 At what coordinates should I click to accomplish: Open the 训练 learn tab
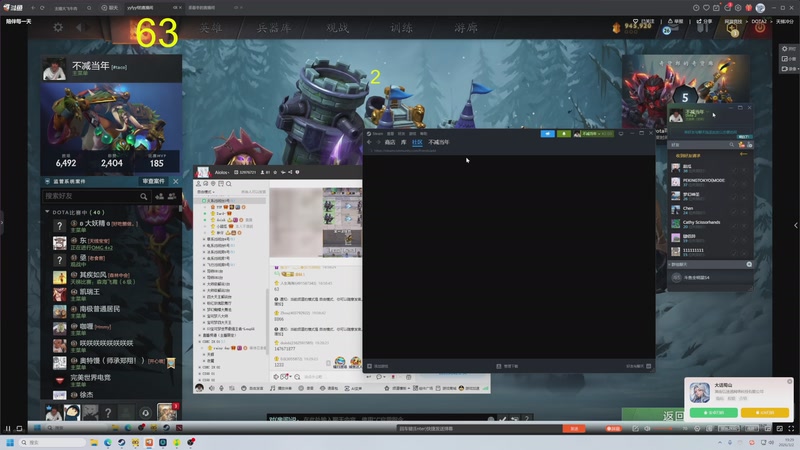pos(402,28)
